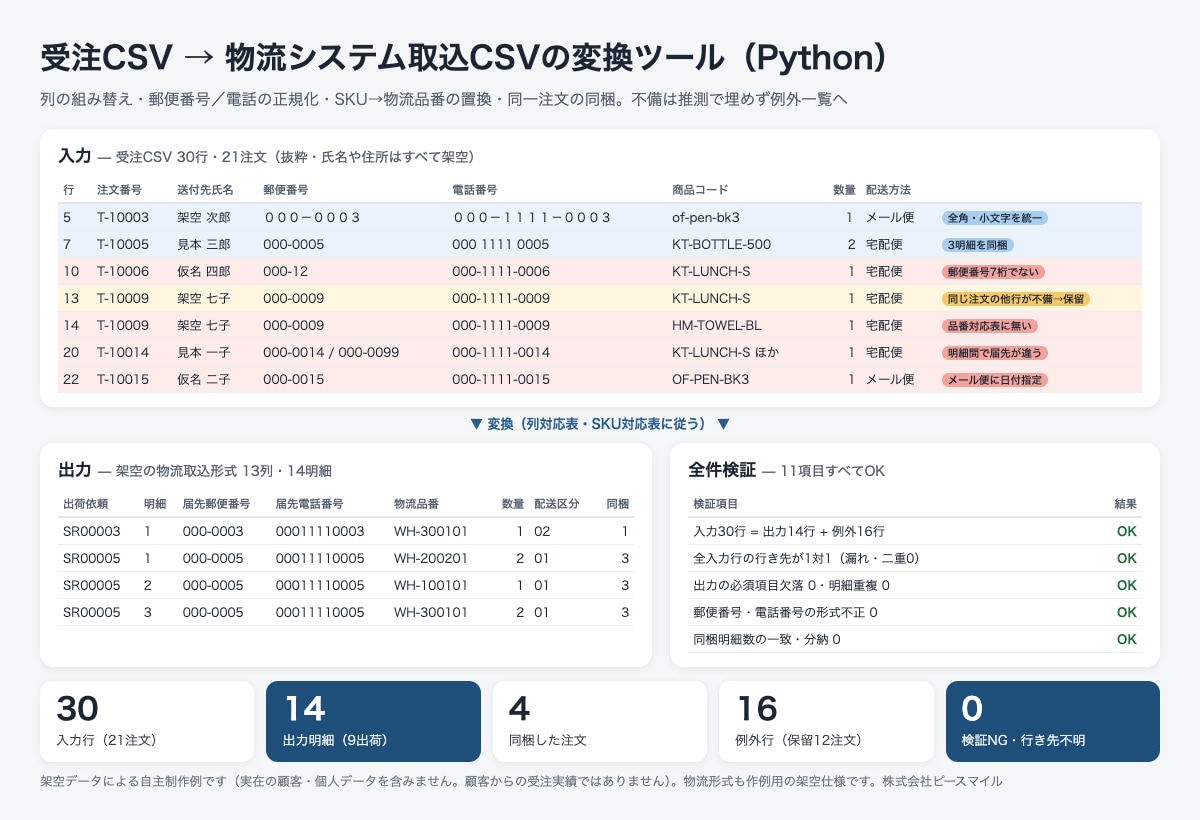Click the 出力 section heading
1200x820 pixels.
(75, 470)
